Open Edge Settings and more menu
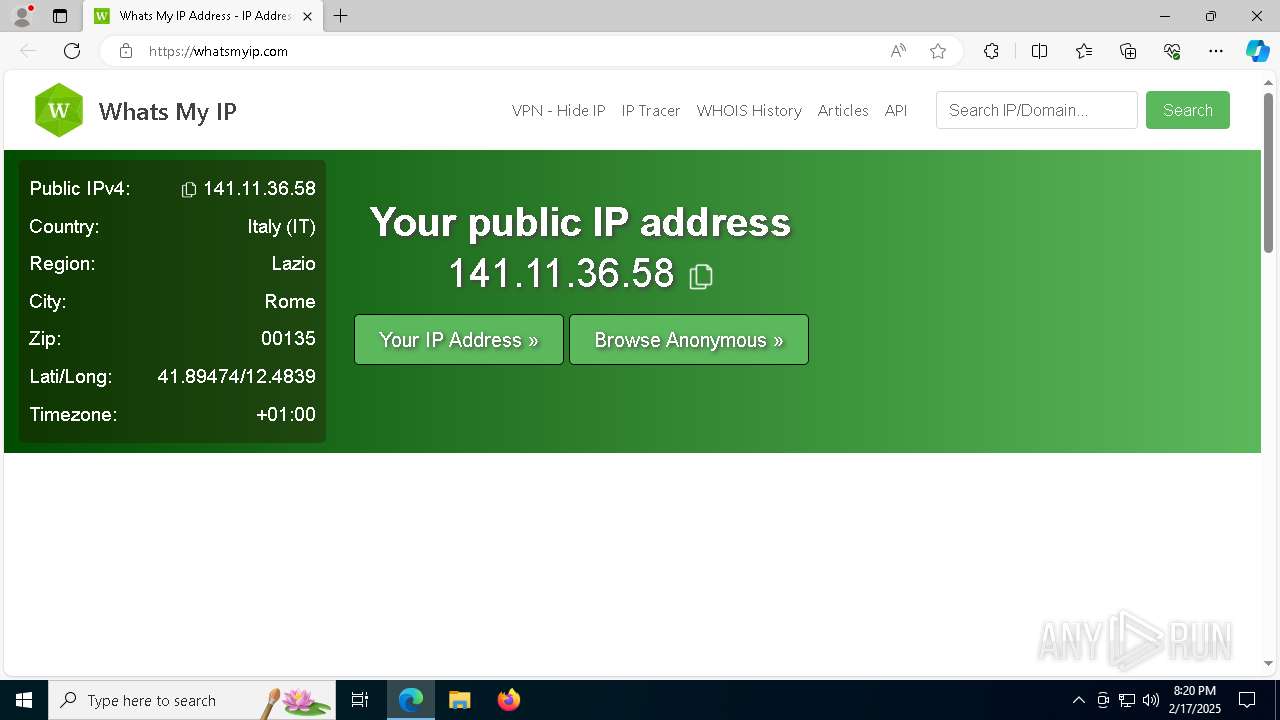 point(1216,51)
